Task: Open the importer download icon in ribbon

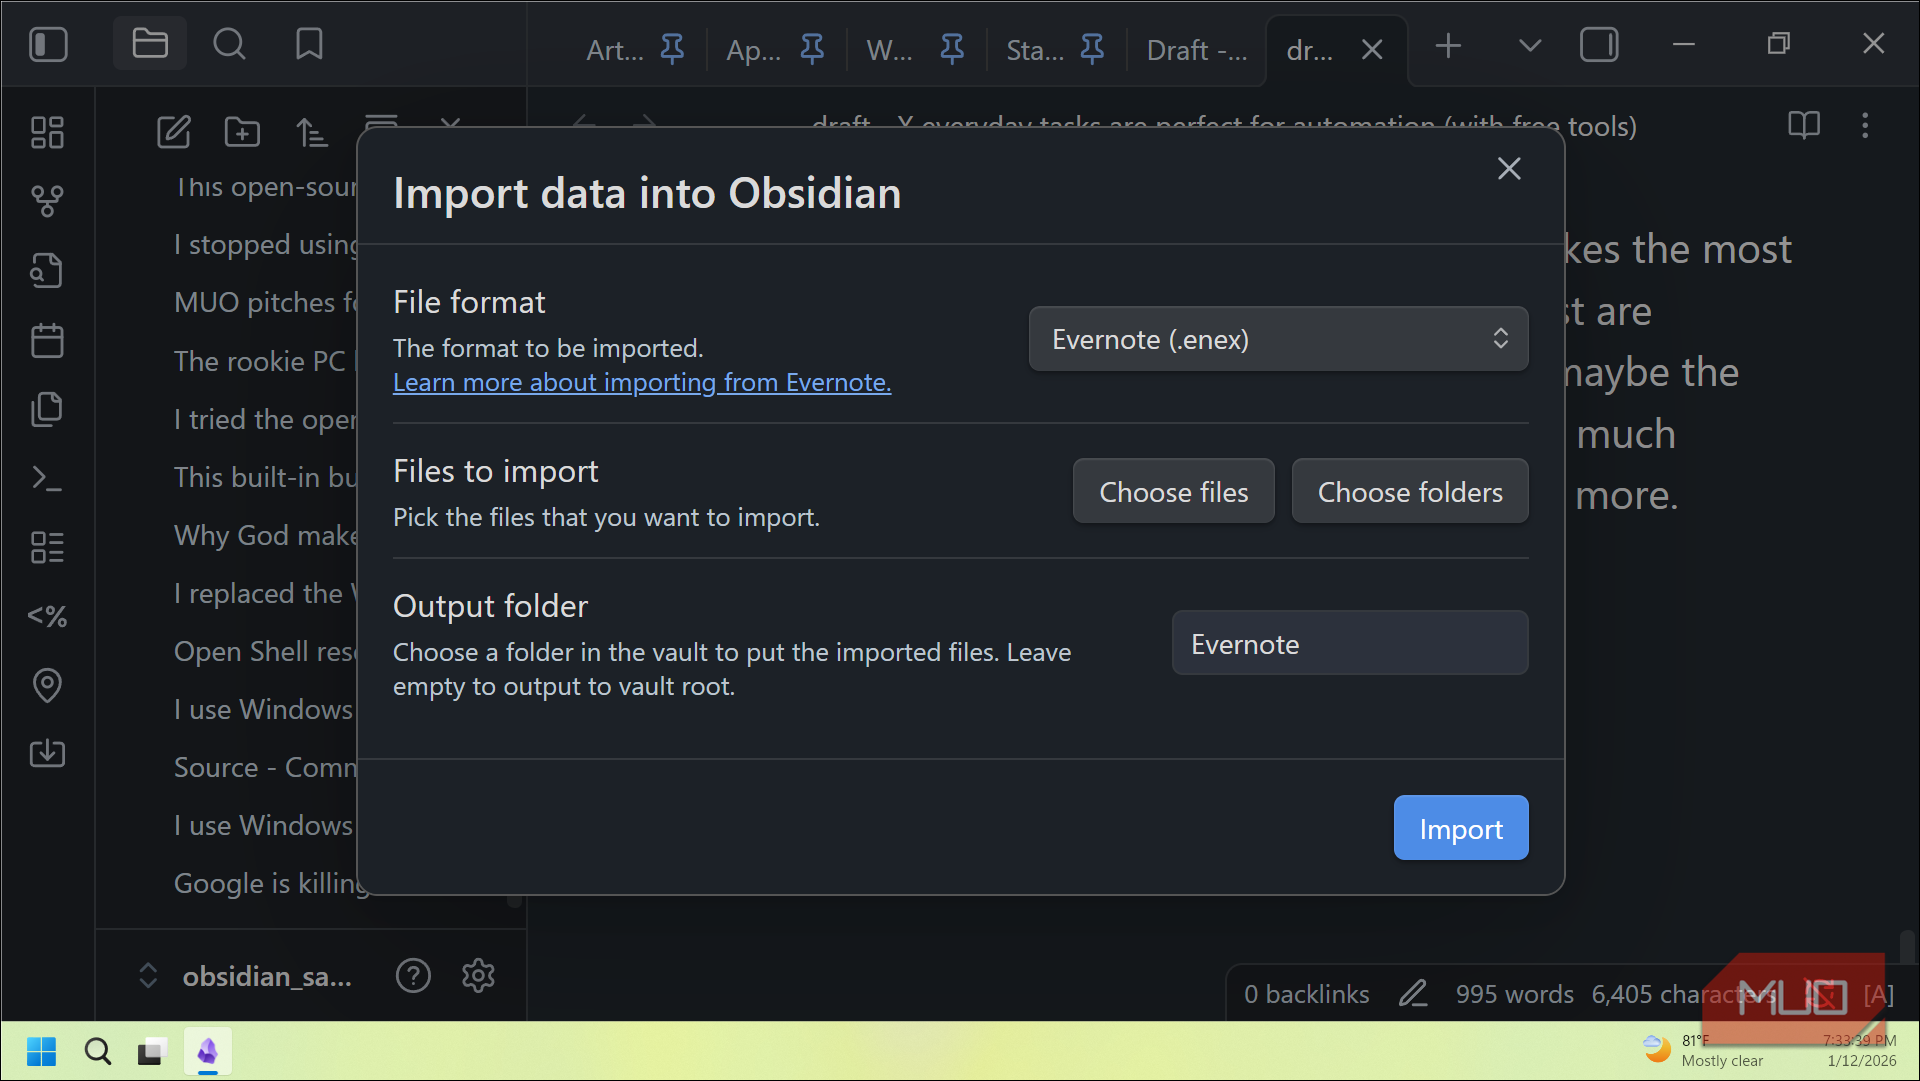Action: click(x=47, y=753)
